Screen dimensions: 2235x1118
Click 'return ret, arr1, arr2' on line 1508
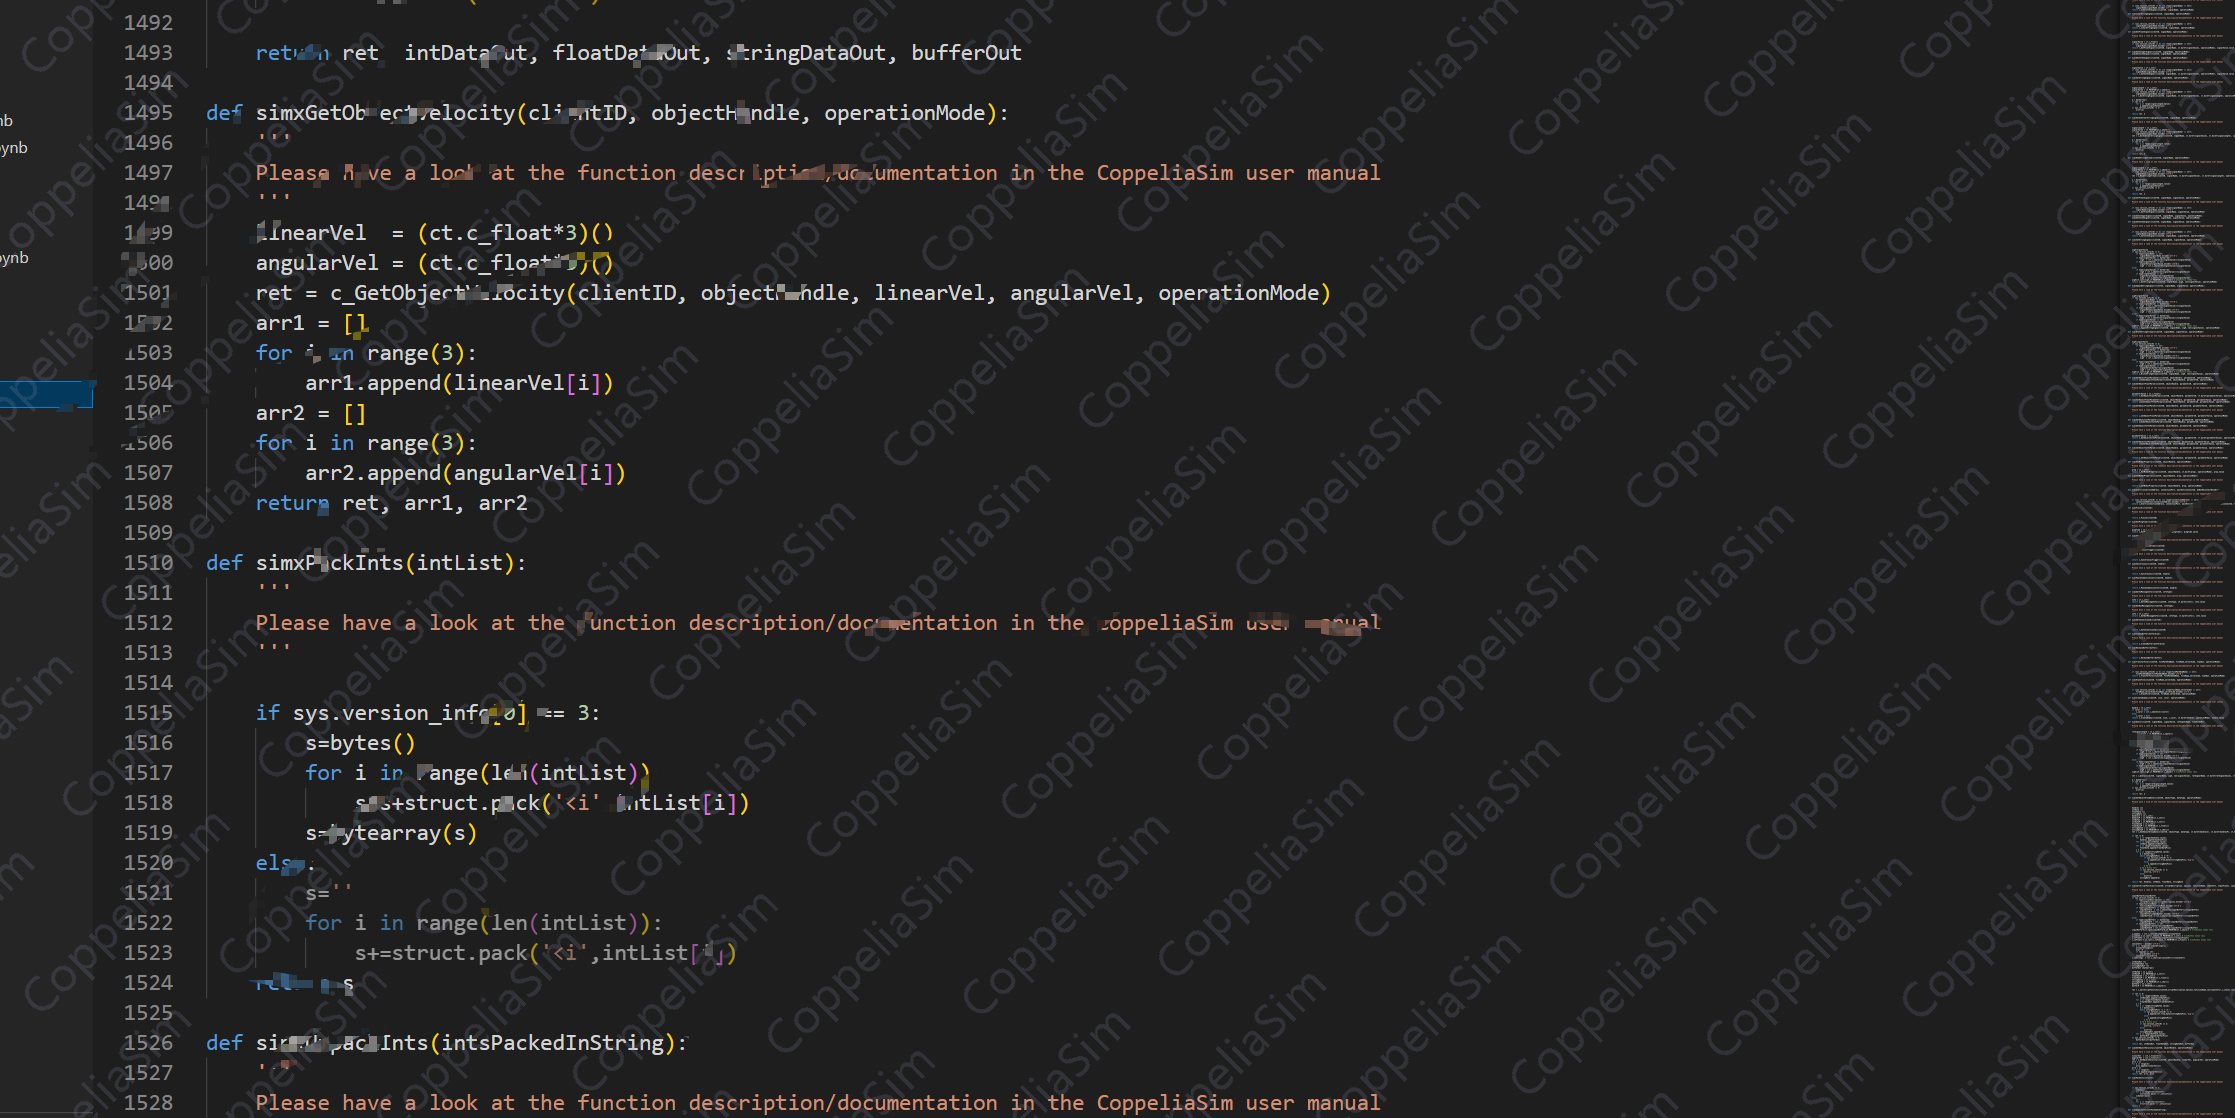pyautogui.click(x=391, y=503)
